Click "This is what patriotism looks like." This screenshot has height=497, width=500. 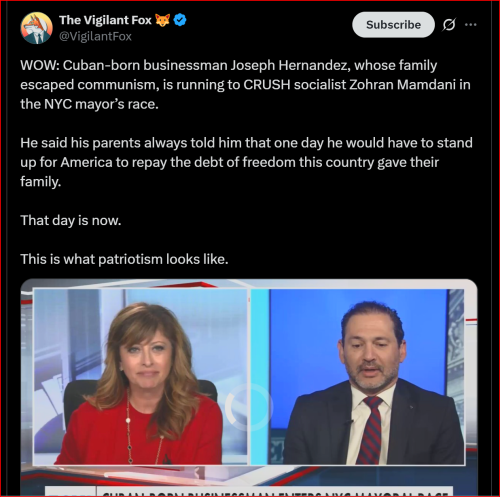(x=124, y=259)
